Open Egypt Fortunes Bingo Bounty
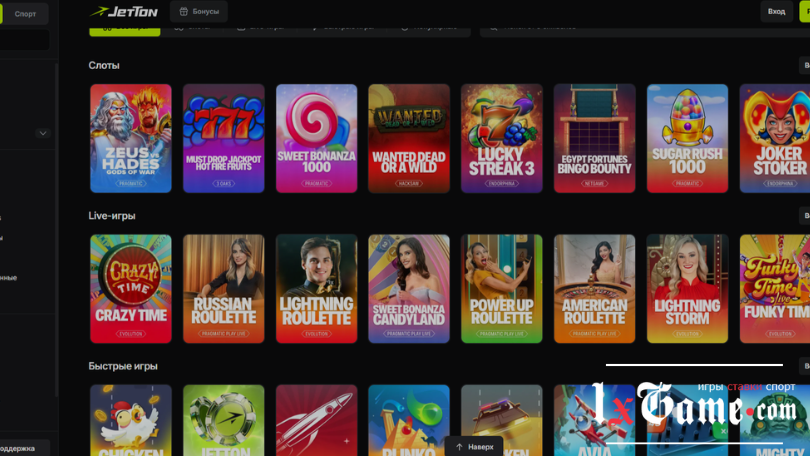 coord(594,138)
